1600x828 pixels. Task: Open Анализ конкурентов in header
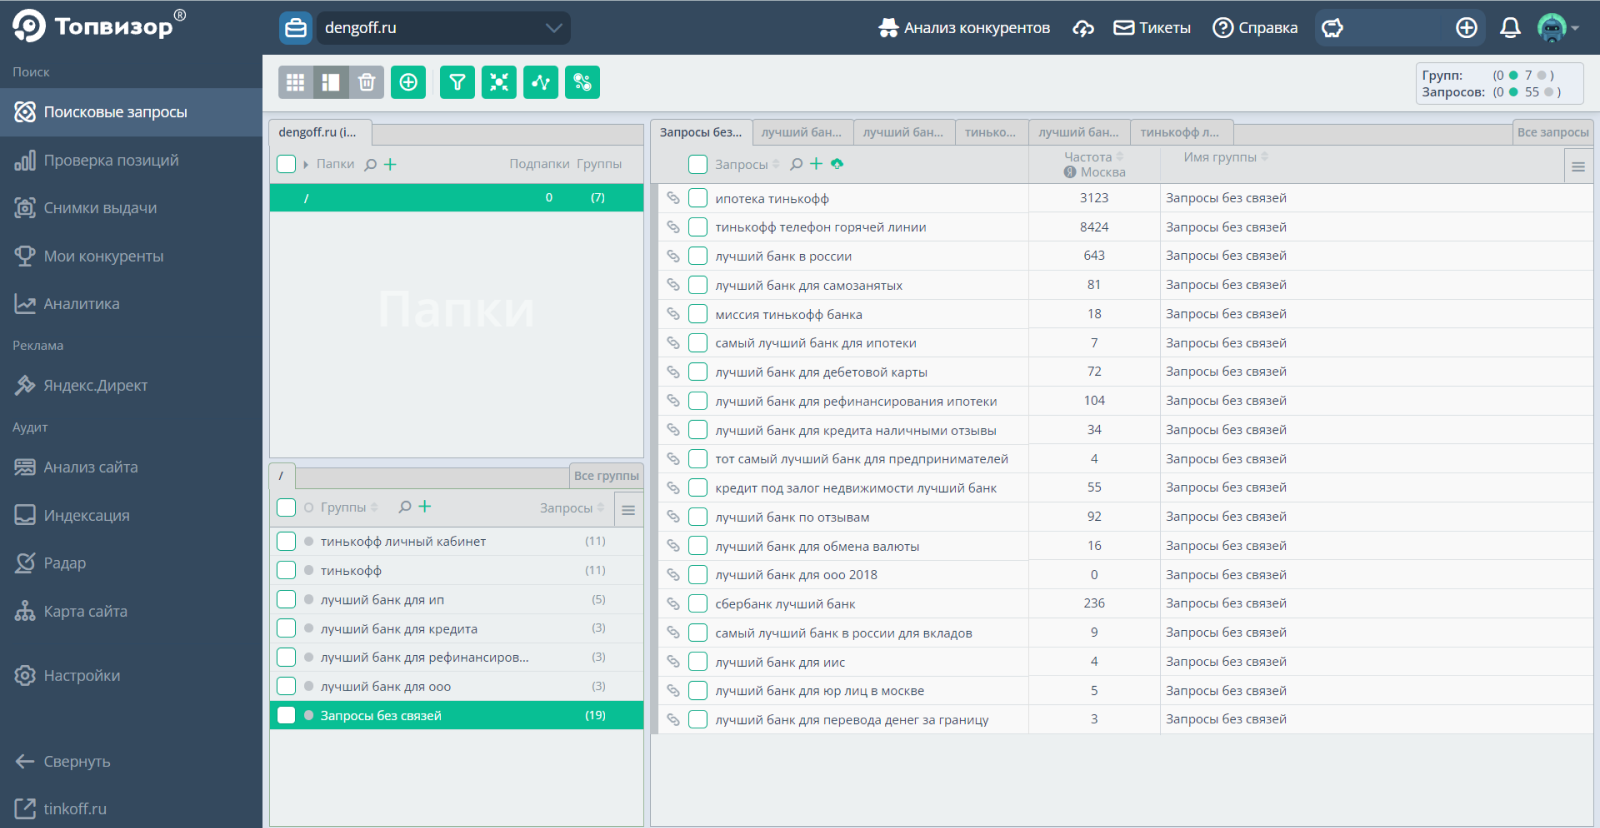click(964, 28)
